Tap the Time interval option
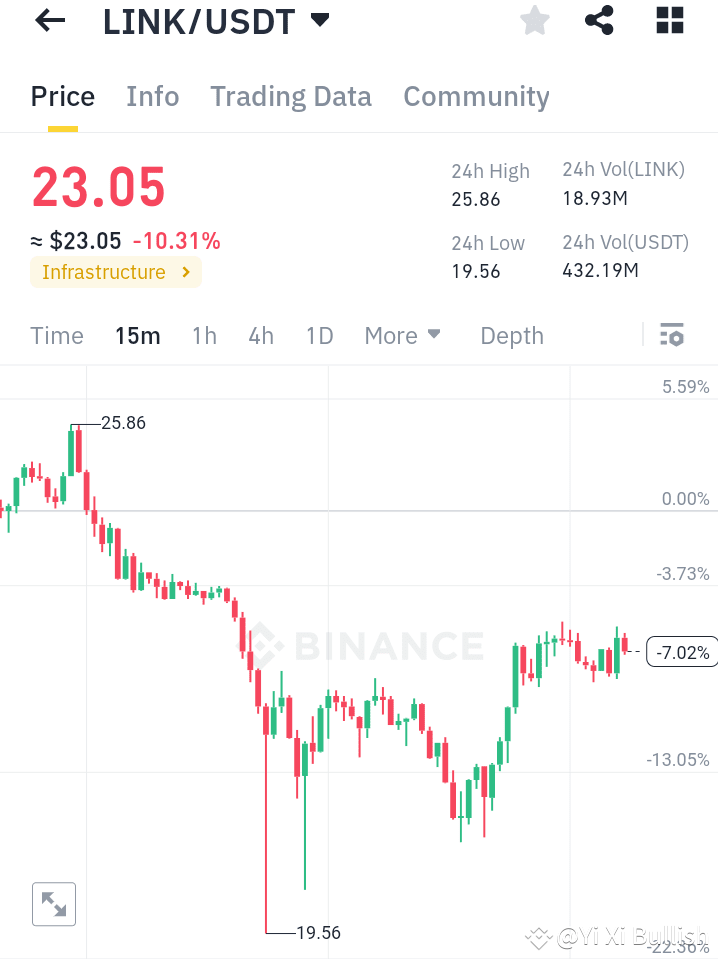 [56, 336]
